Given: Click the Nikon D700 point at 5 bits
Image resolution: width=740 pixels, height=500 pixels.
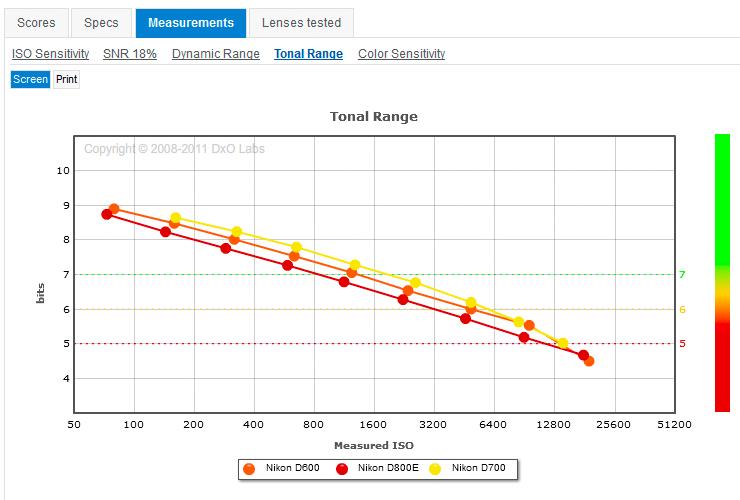Looking at the screenshot, I should point(563,343).
